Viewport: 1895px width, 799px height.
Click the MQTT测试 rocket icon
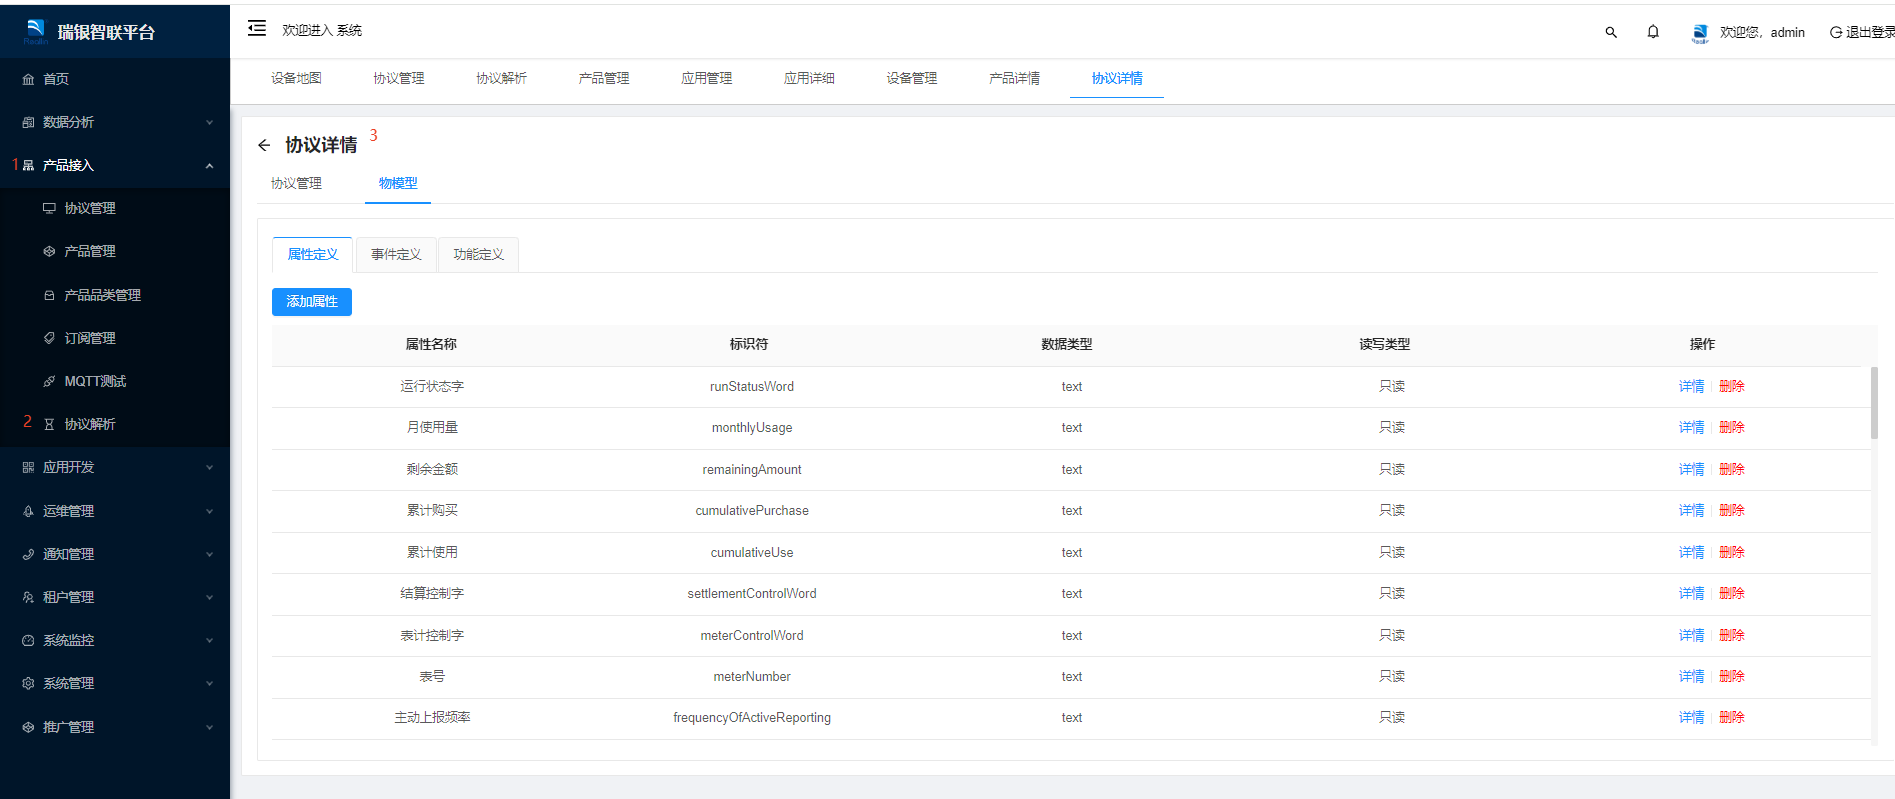point(49,381)
